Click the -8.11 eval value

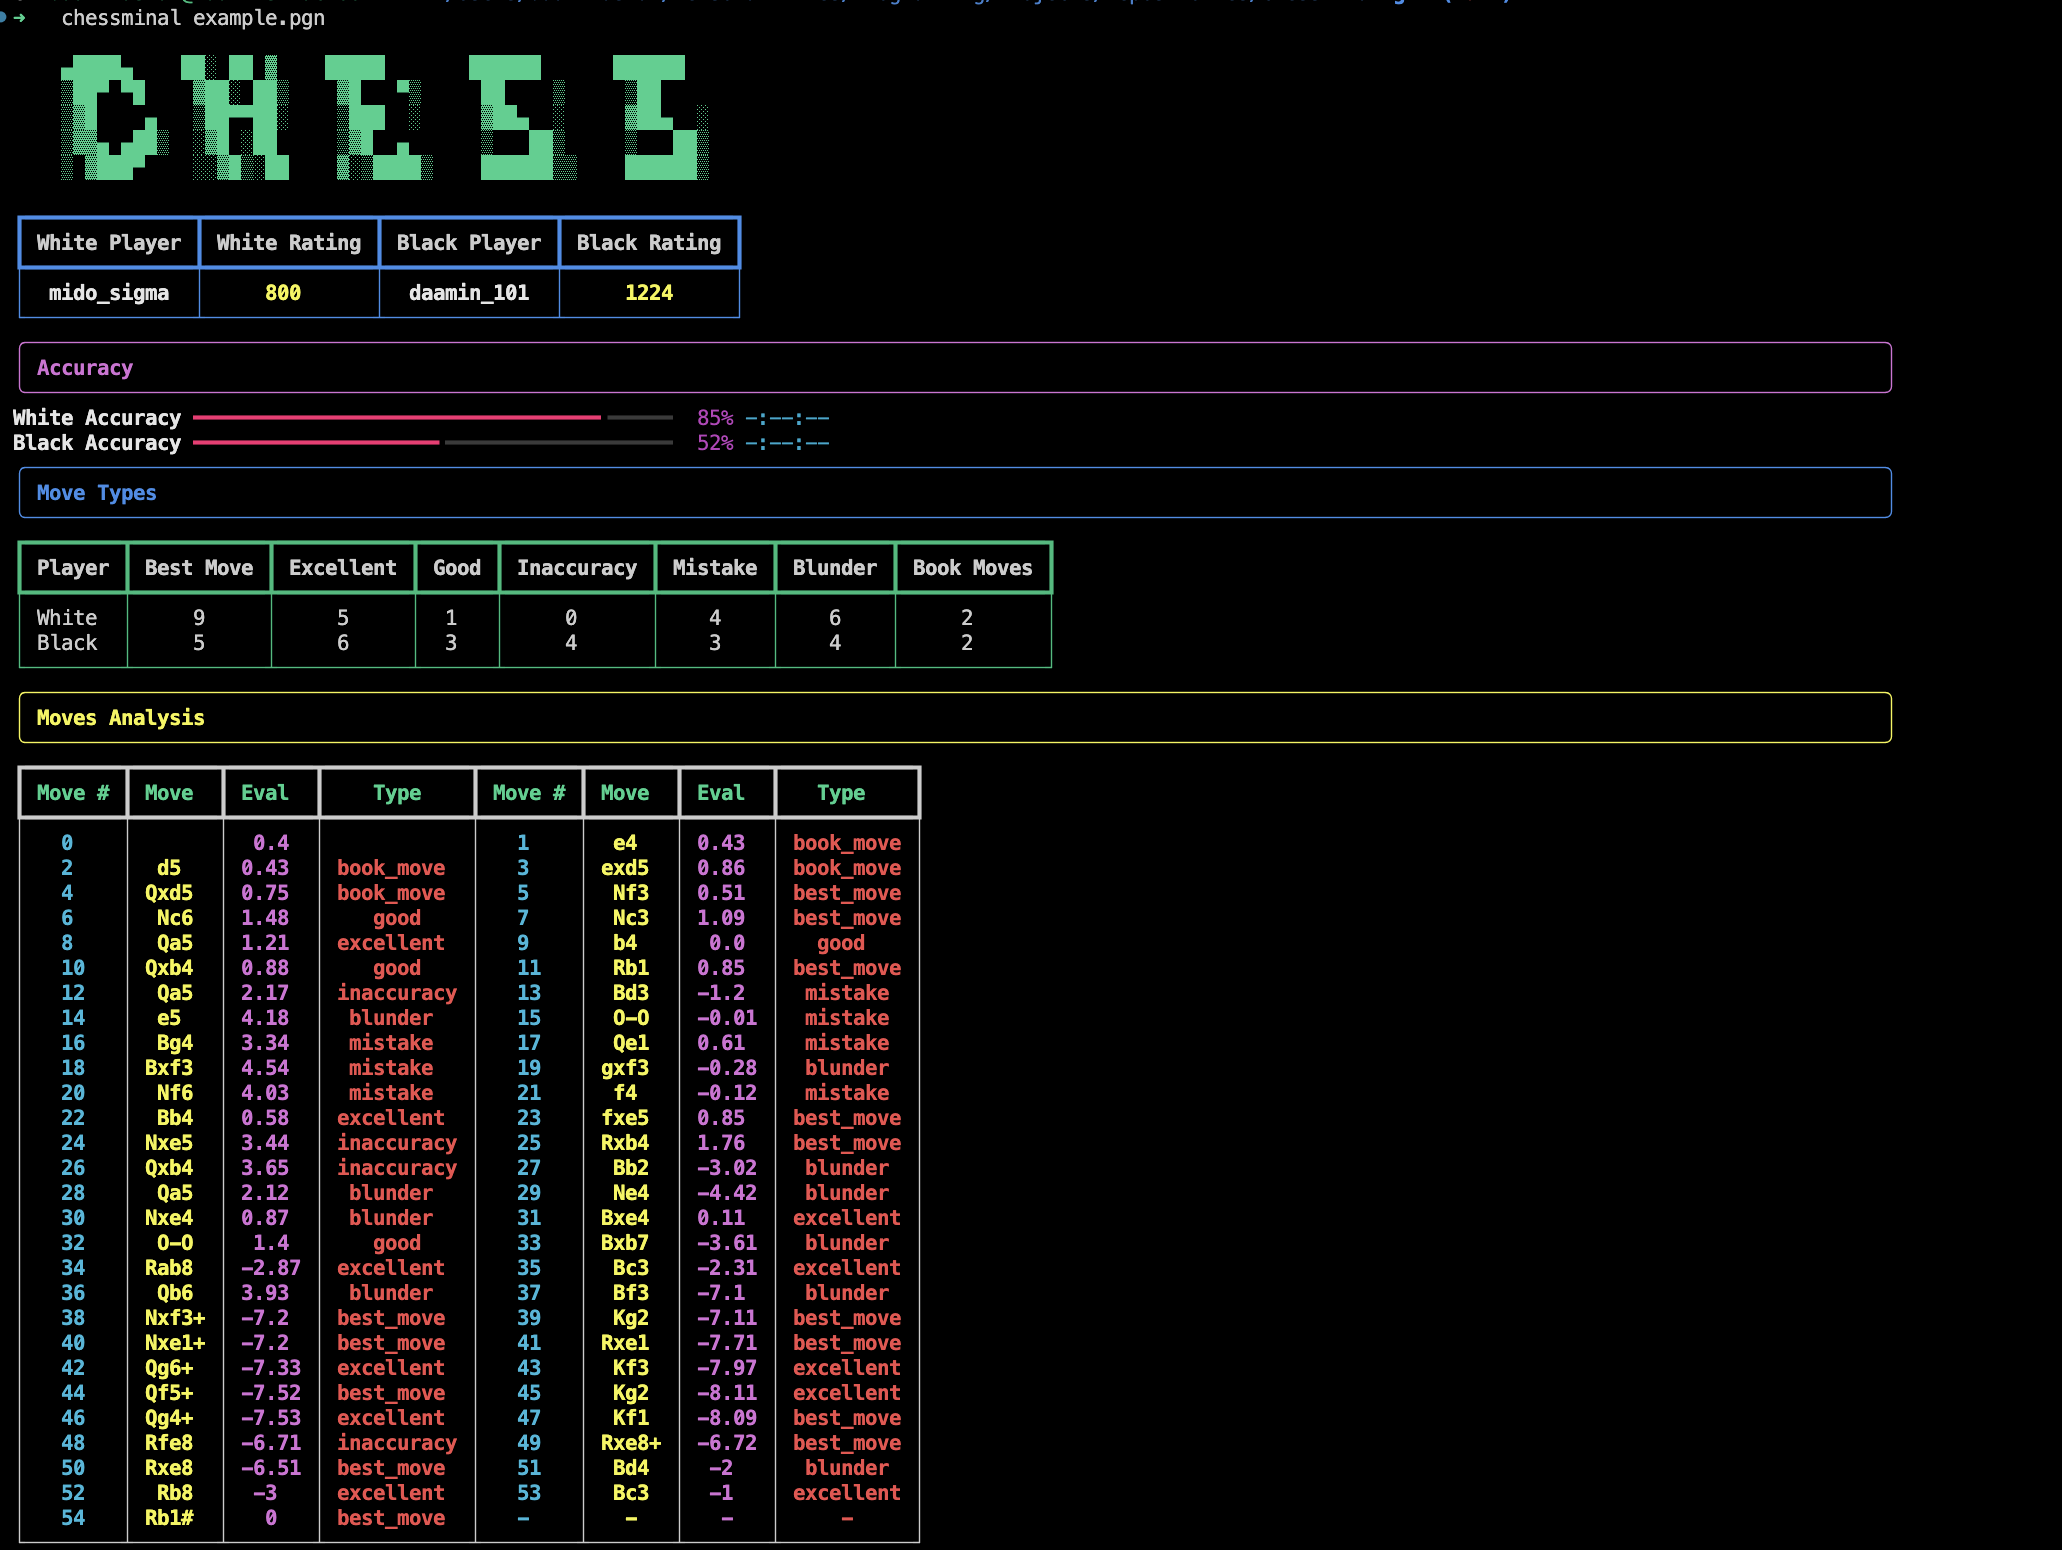[727, 1393]
